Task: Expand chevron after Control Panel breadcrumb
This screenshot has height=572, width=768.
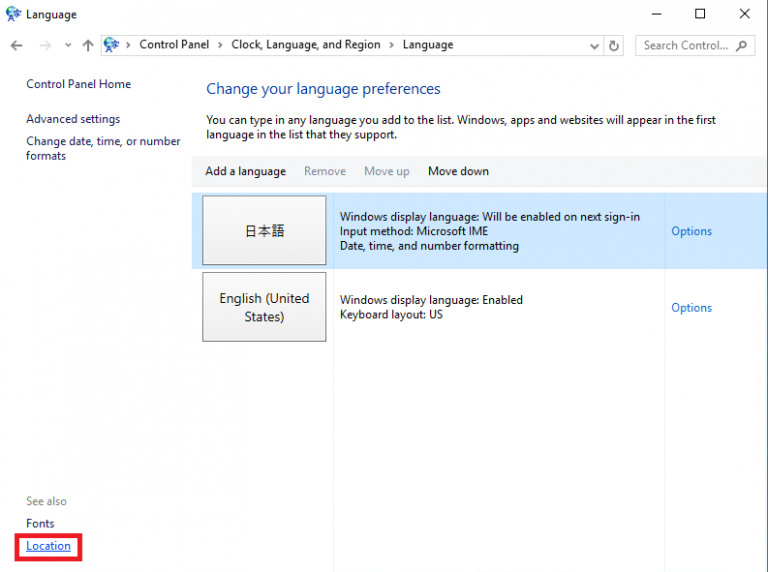Action: point(220,45)
